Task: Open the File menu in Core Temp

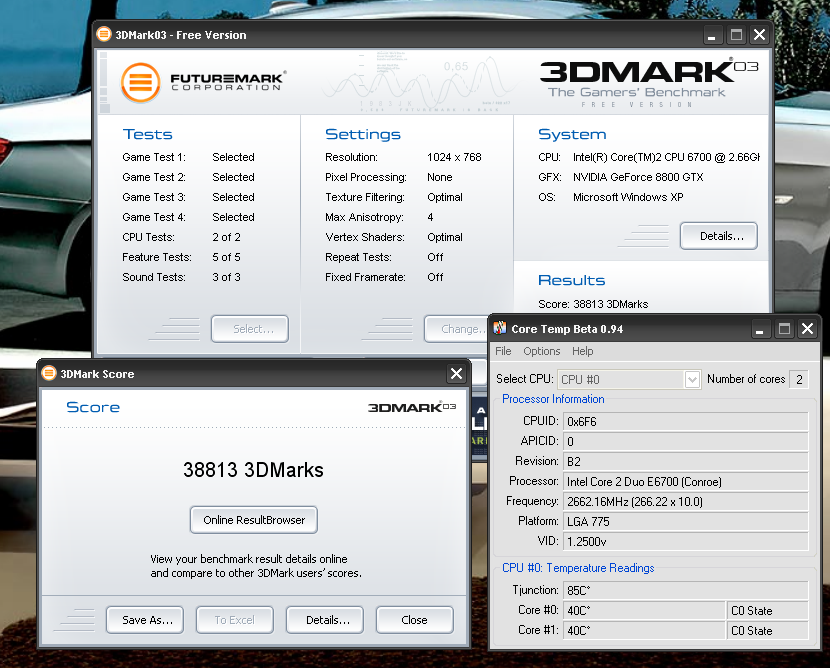Action: (503, 351)
